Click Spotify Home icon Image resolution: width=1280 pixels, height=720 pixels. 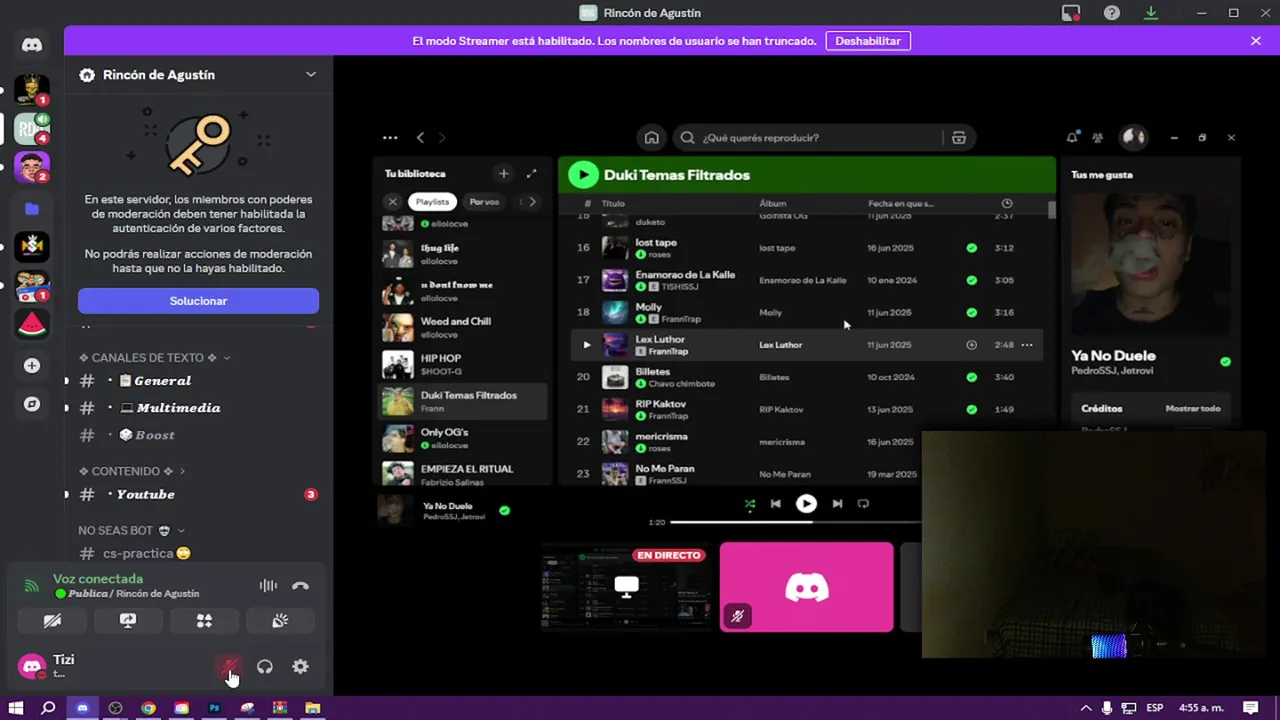pyautogui.click(x=651, y=138)
